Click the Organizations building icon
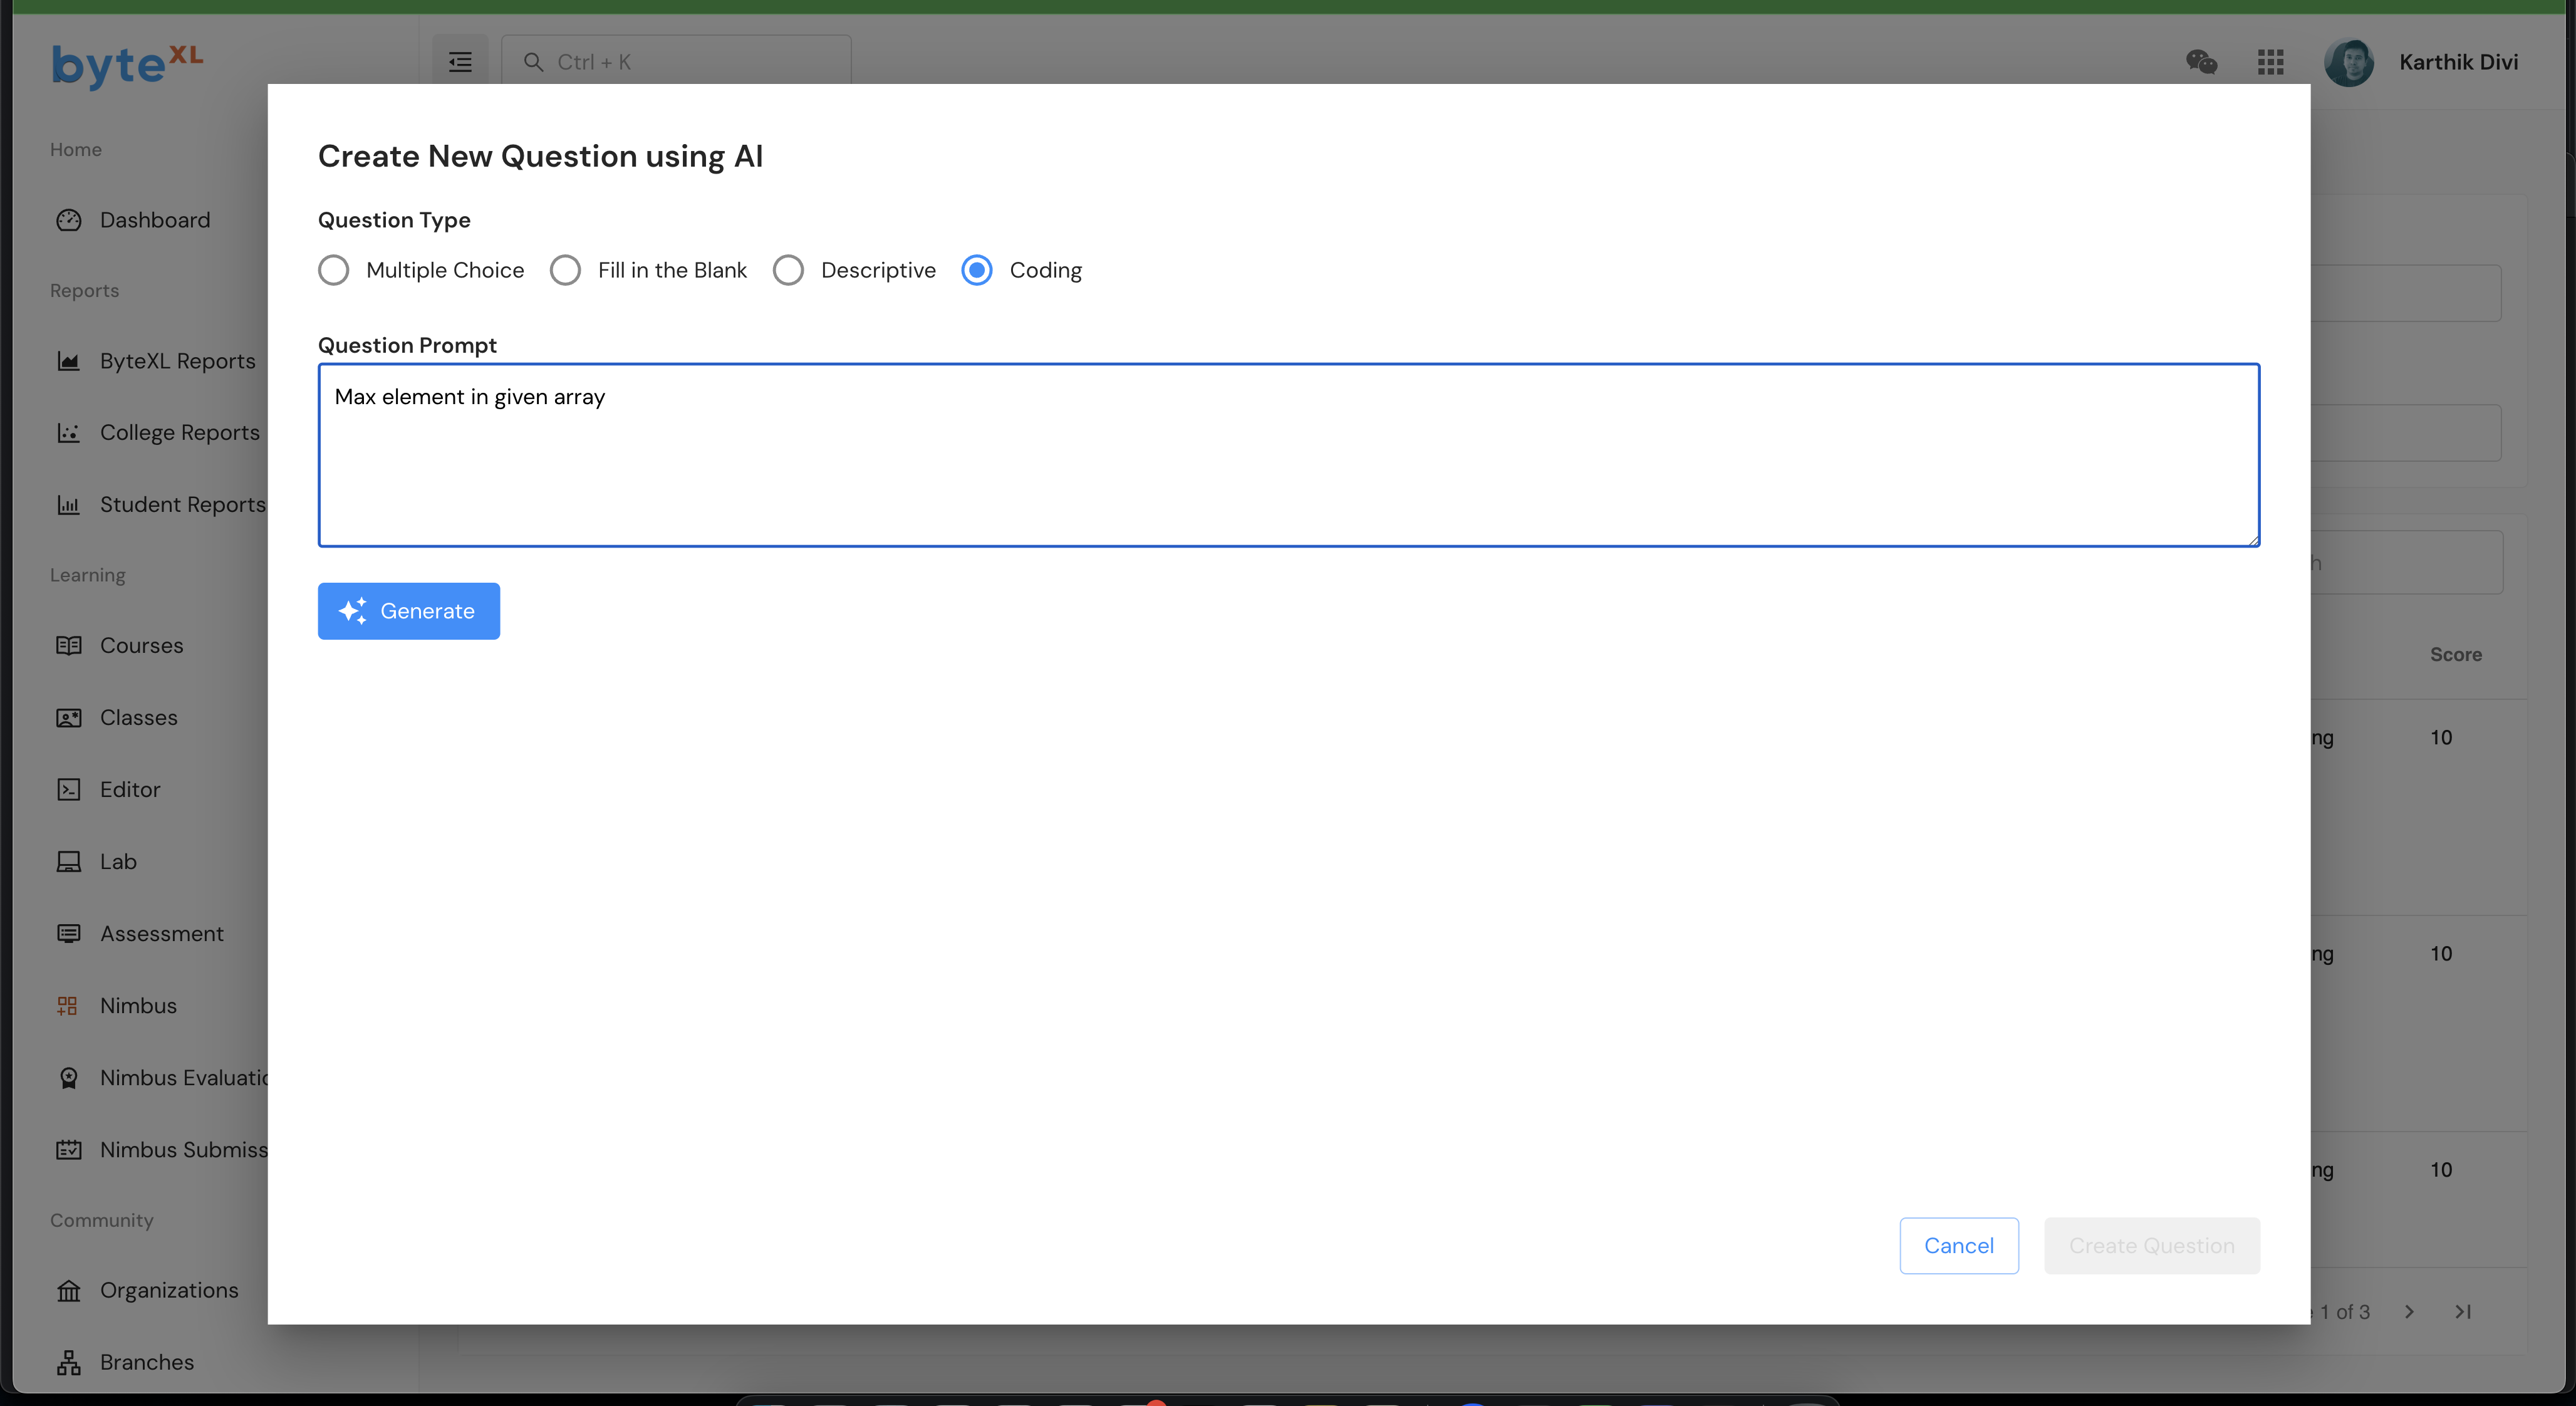The width and height of the screenshot is (2576, 1406). click(x=69, y=1291)
